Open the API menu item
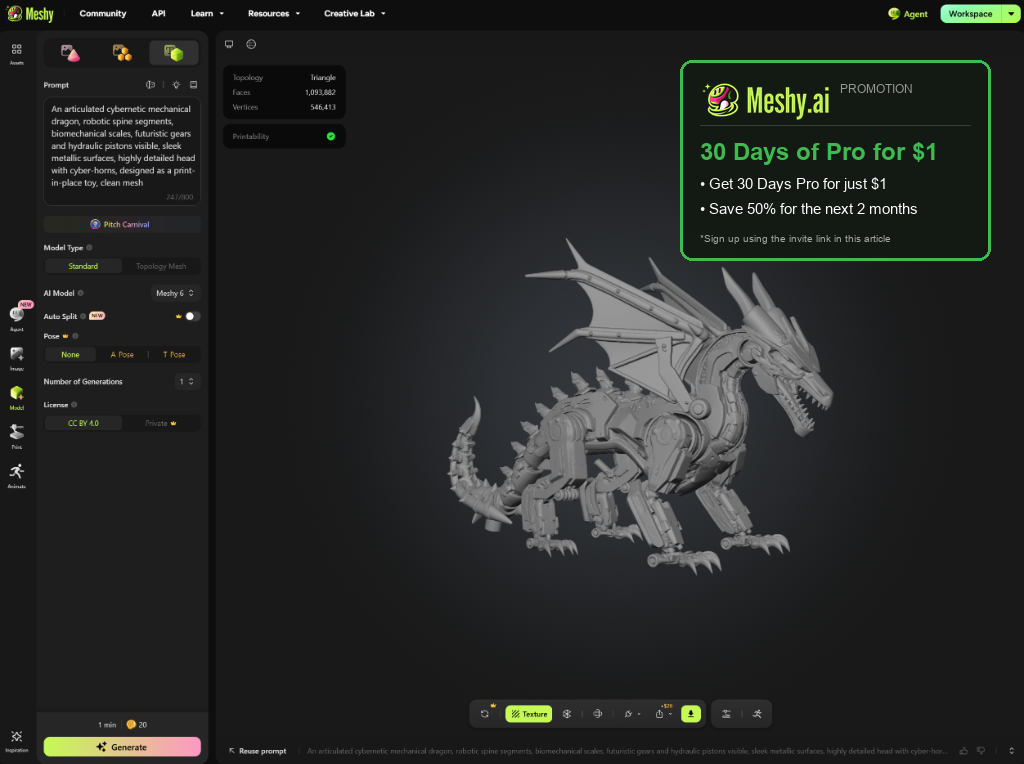The width and height of the screenshot is (1024, 764). tap(159, 13)
